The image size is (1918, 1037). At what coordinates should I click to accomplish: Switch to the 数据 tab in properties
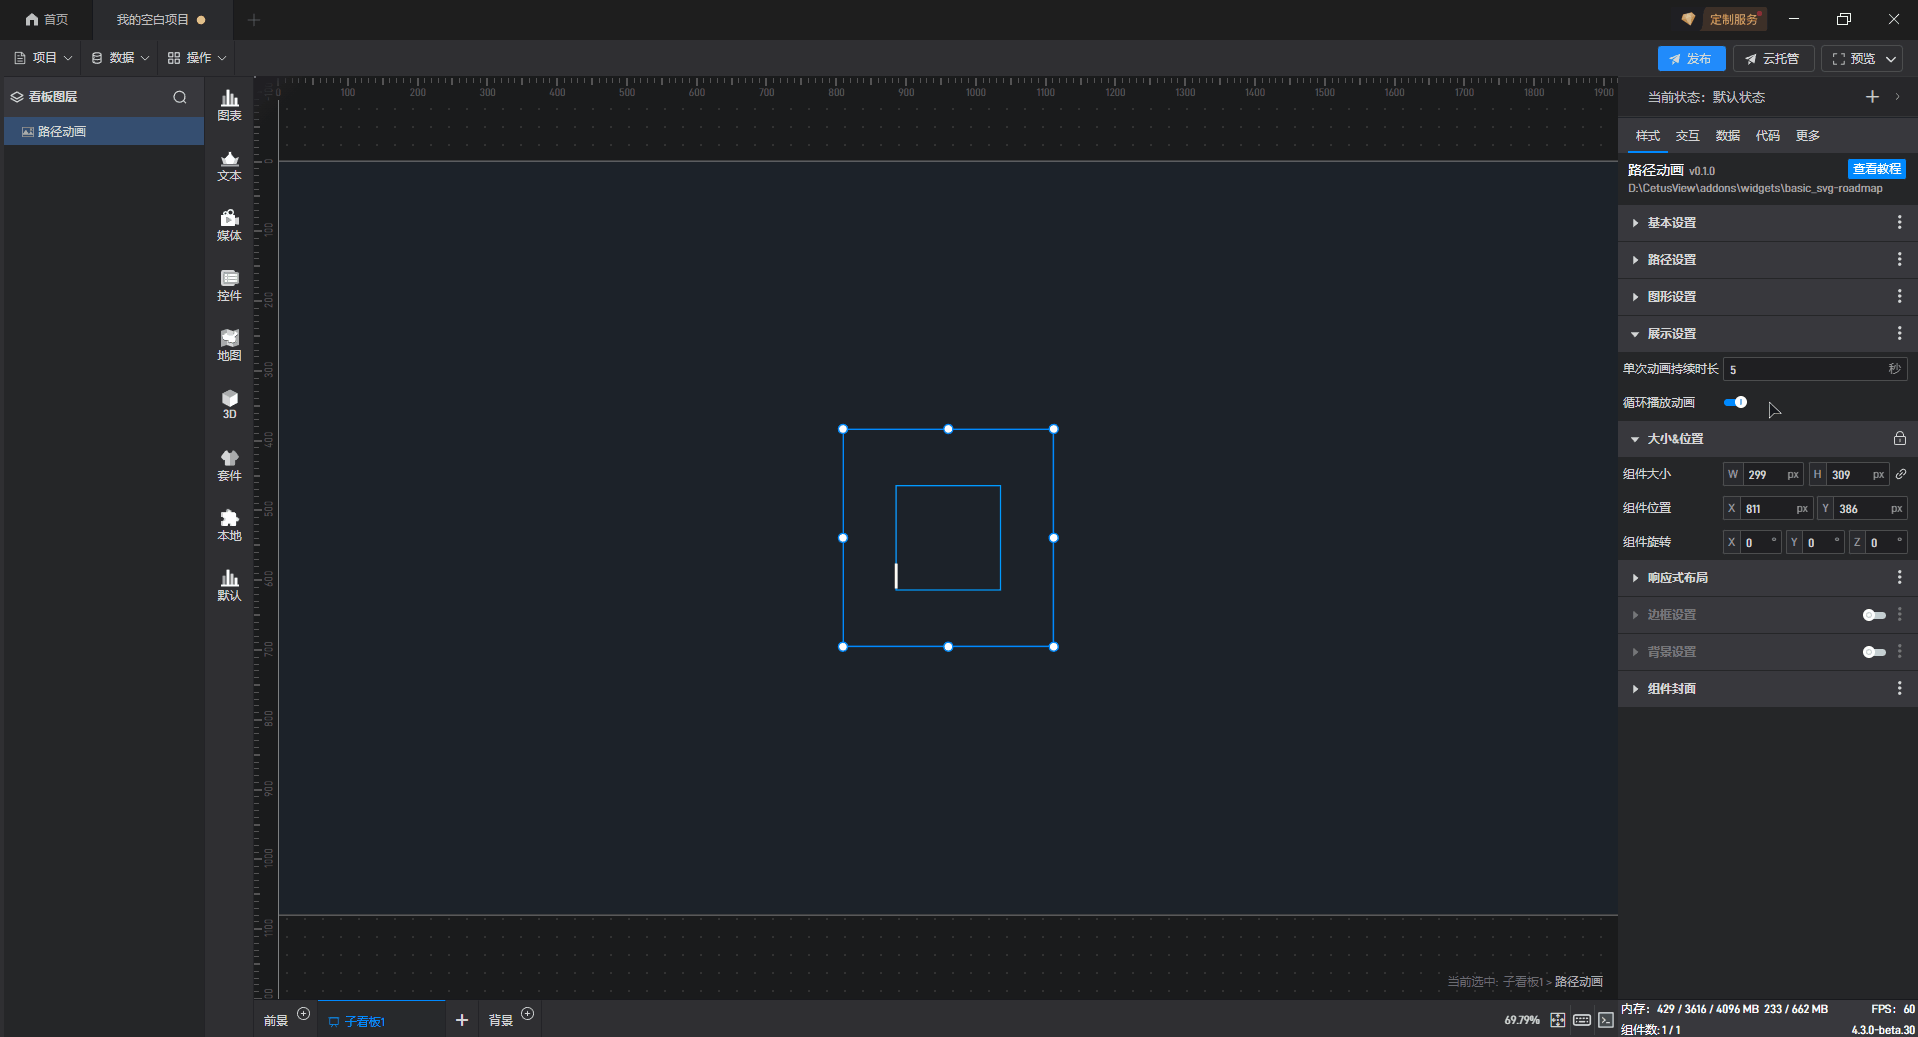(x=1727, y=136)
